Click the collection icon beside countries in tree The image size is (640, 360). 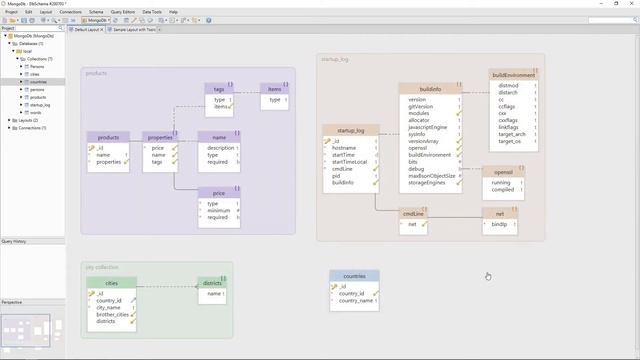[27, 82]
